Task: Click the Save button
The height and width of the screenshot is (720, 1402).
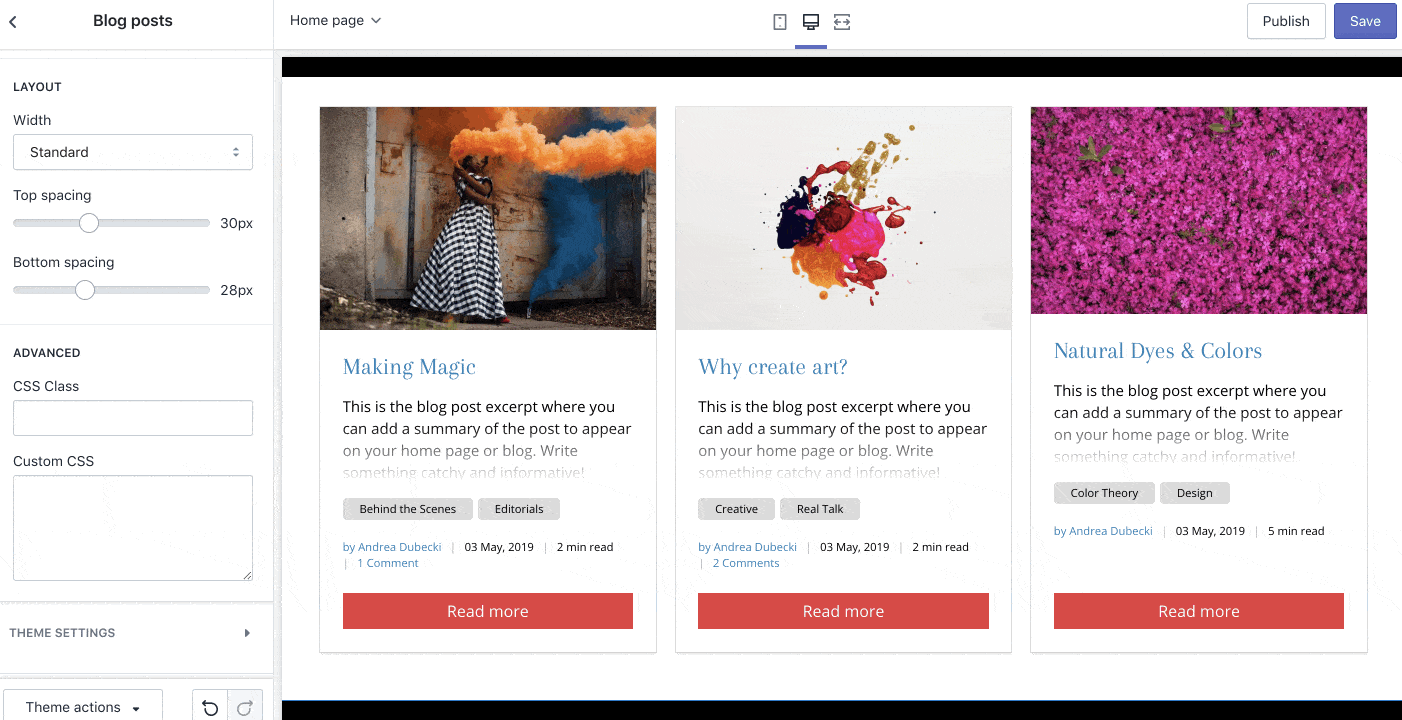Action: pos(1365,21)
